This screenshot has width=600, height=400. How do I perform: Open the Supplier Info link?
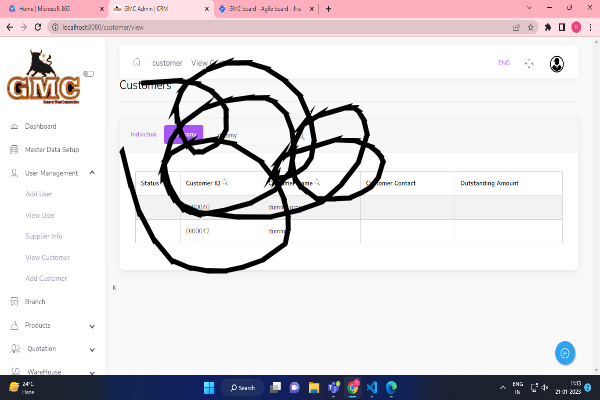(x=44, y=236)
